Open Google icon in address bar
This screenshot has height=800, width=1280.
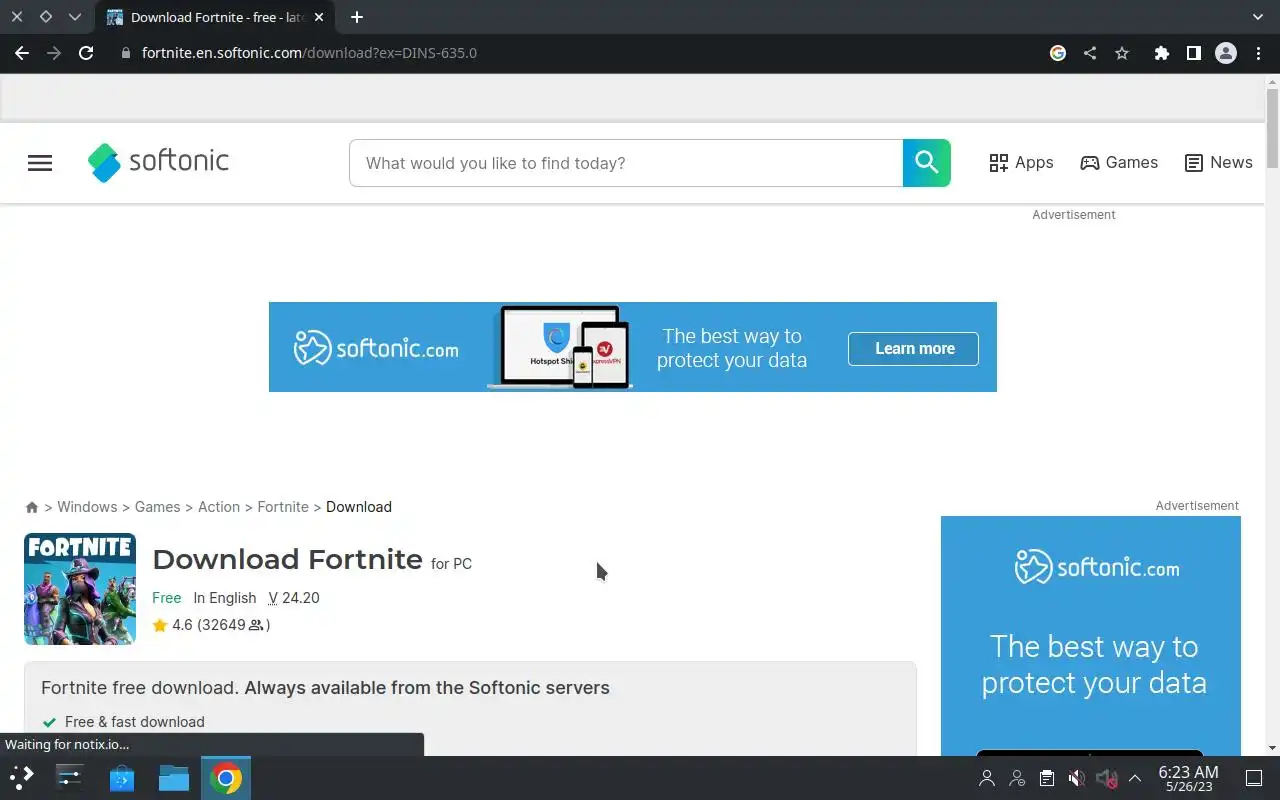pos(1058,53)
